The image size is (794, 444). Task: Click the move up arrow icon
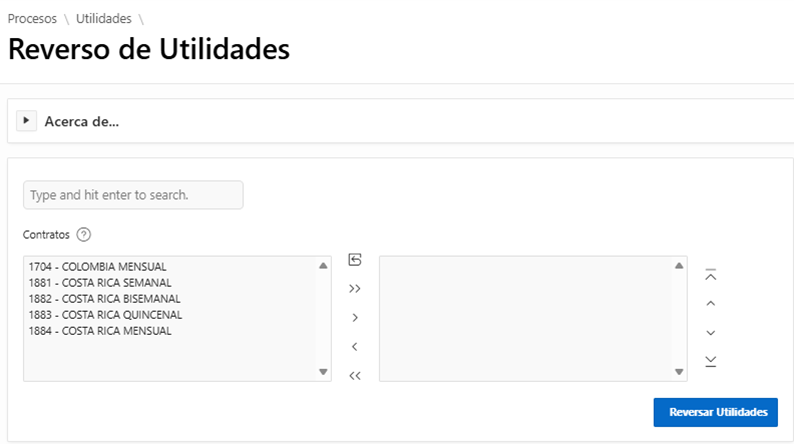pyautogui.click(x=711, y=303)
